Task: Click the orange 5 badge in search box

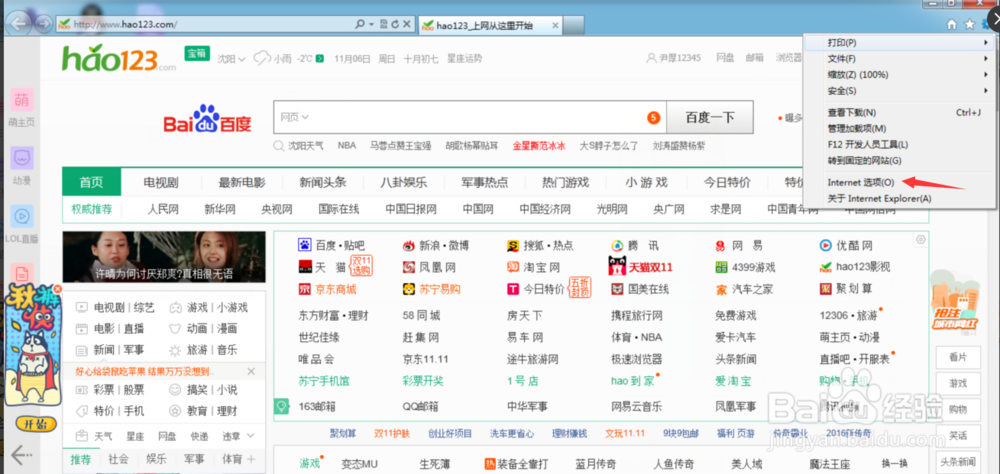Action: pos(653,117)
